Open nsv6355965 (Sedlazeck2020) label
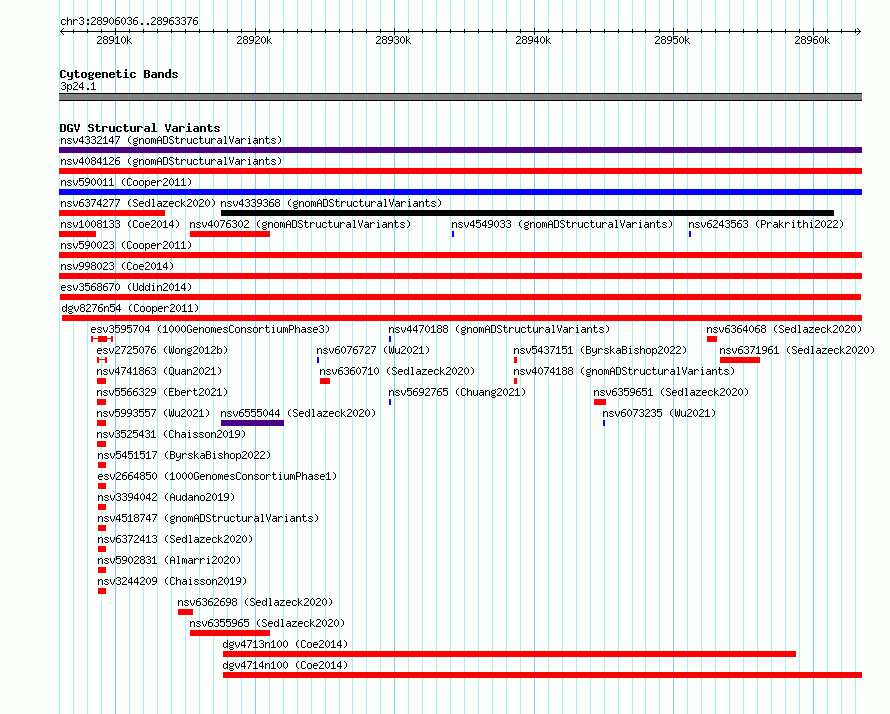This screenshot has width=890, height=714. [x=267, y=623]
